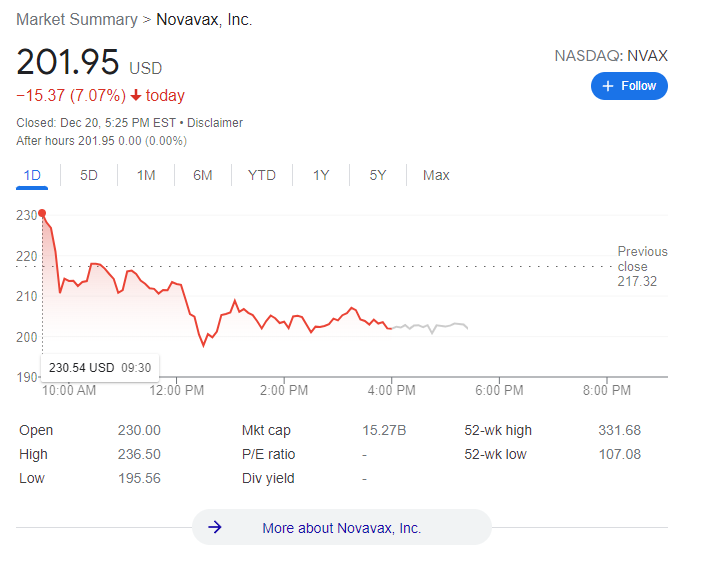Select the Max time range

[436, 175]
